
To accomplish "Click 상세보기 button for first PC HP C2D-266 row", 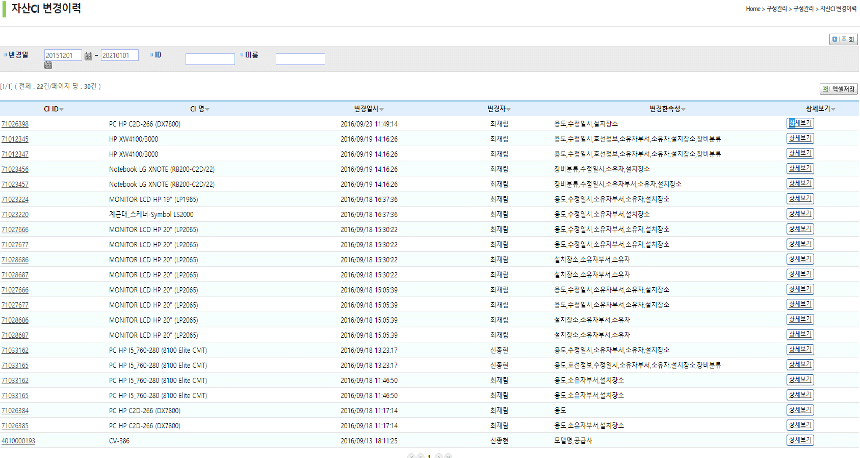I will (800, 123).
